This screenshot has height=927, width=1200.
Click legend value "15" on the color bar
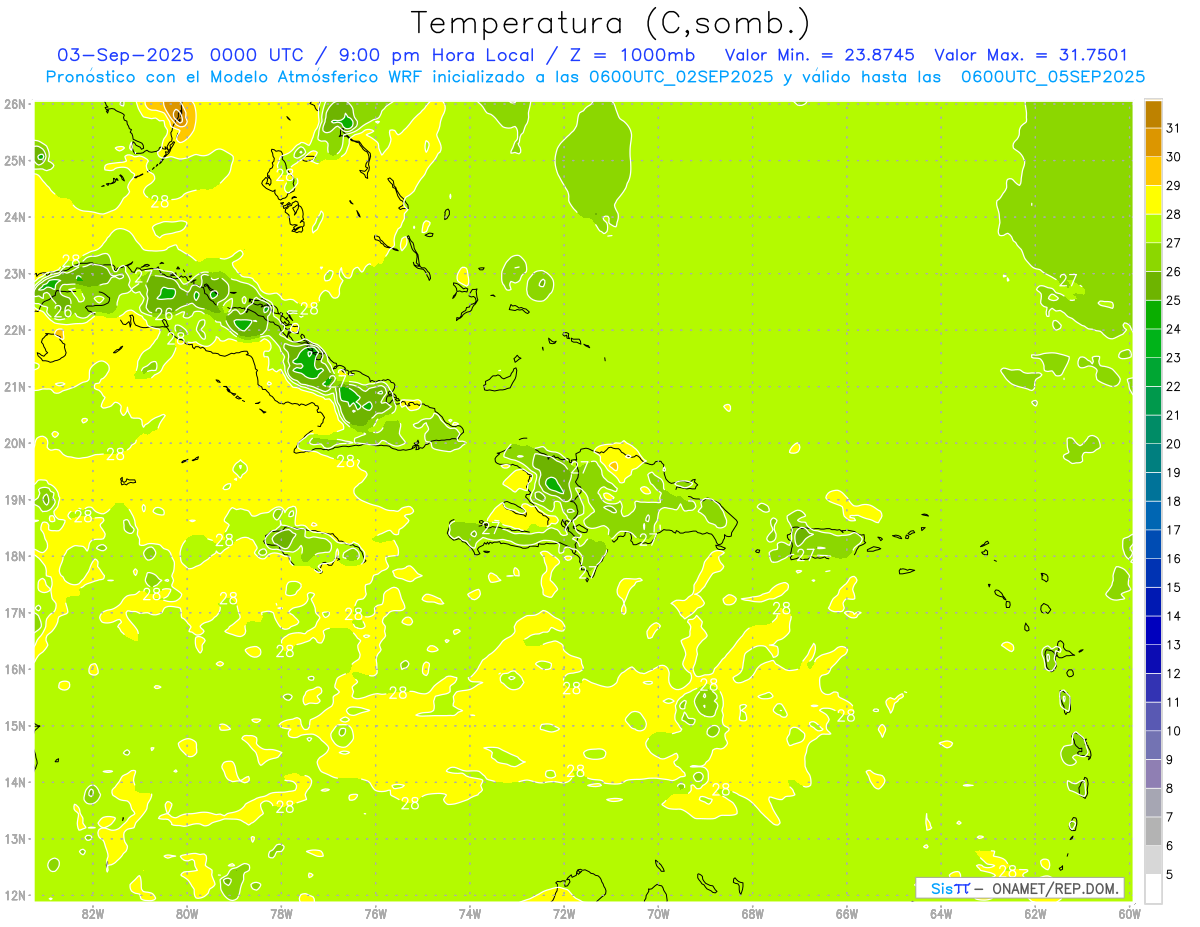point(1173,587)
